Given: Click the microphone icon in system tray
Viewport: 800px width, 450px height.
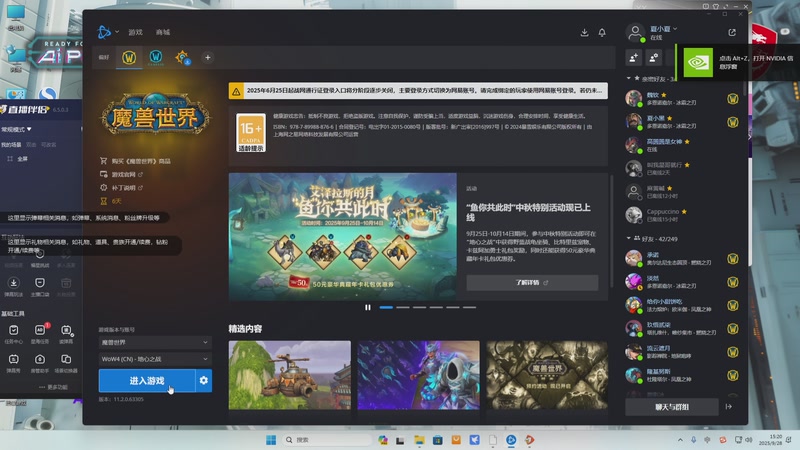Looking at the screenshot, I should pyautogui.click(x=693, y=440).
